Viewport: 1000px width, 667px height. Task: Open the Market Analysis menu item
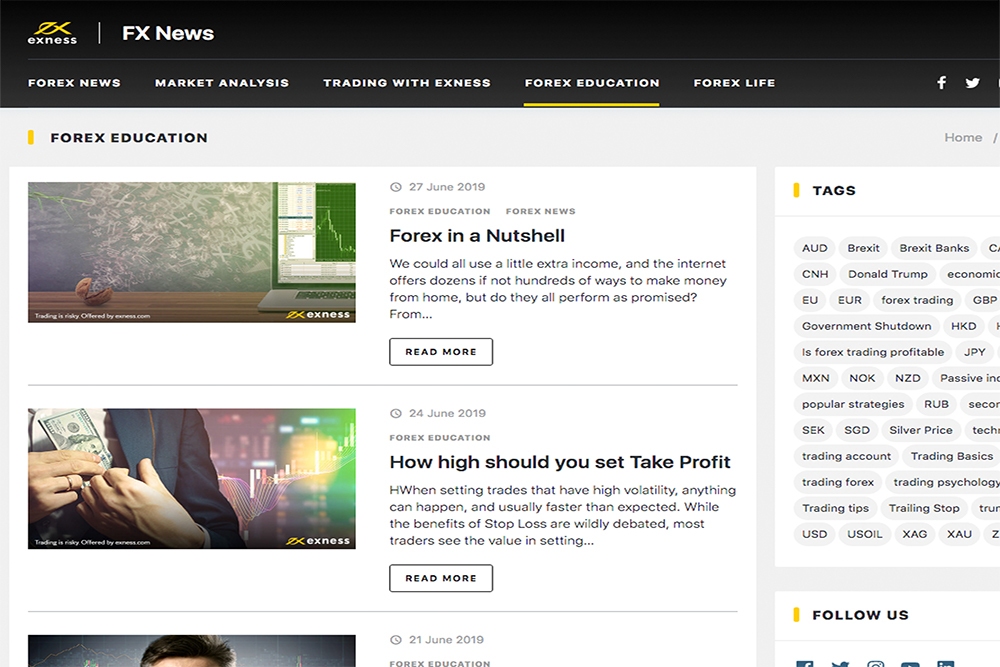tap(221, 83)
